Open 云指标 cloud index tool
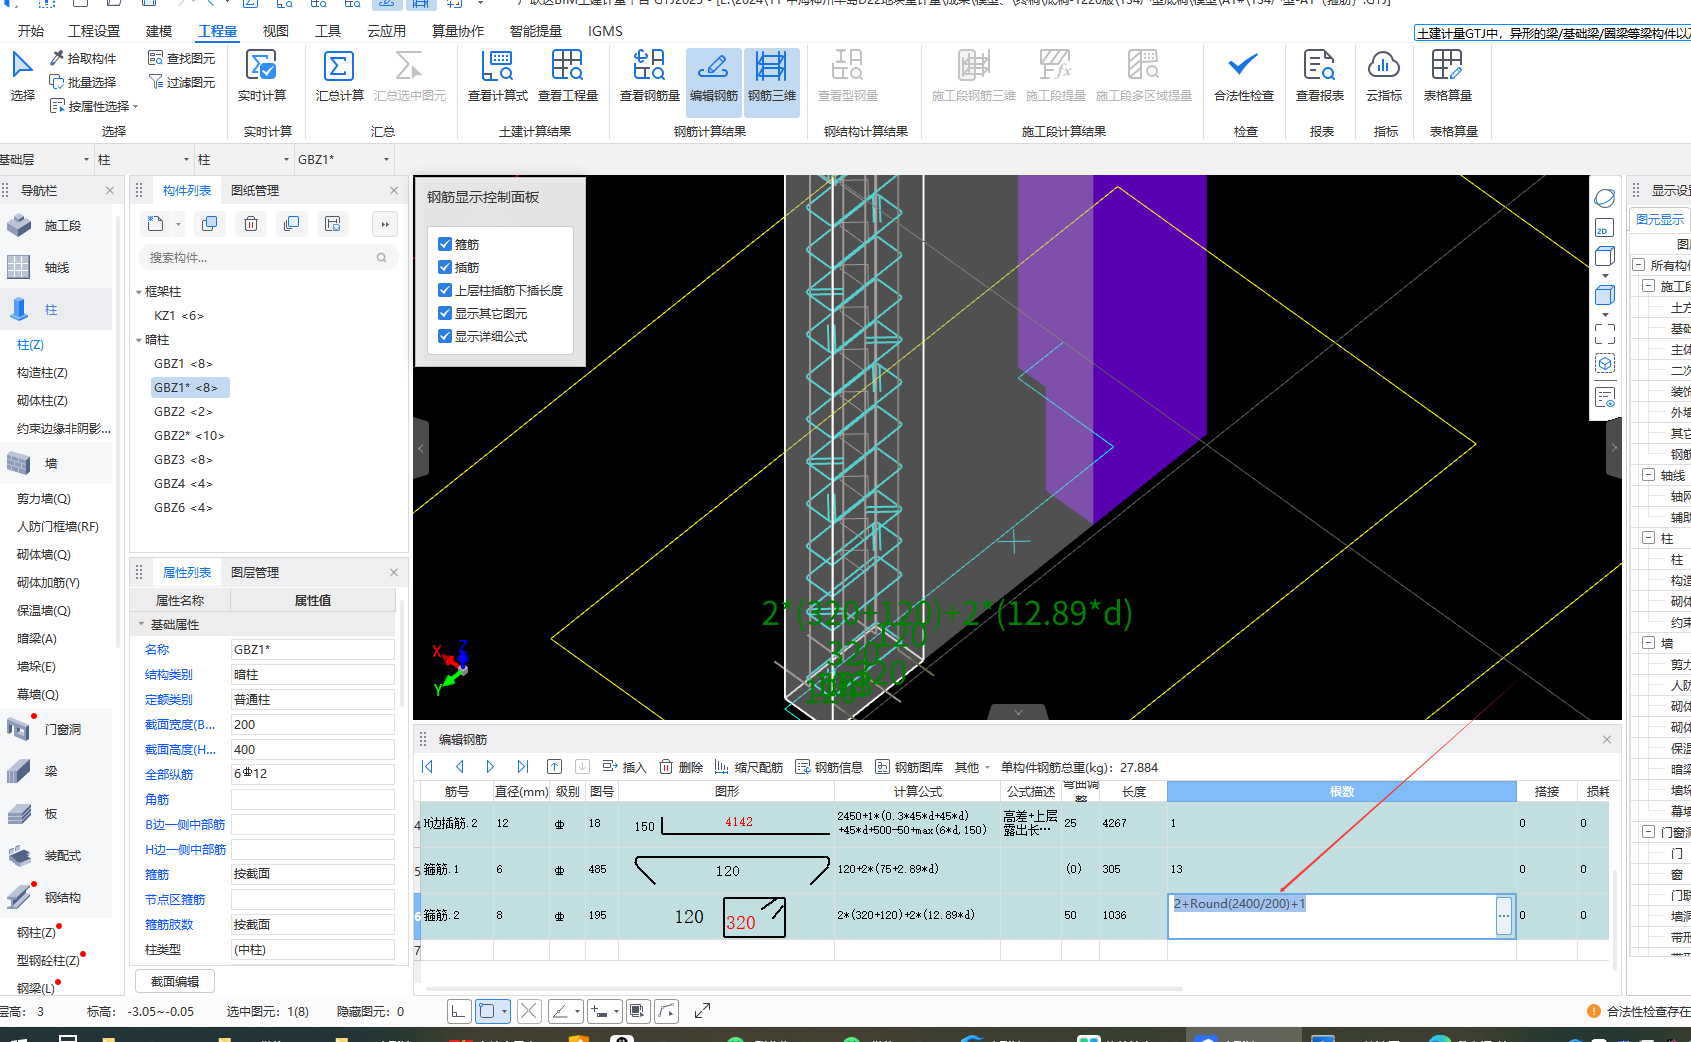Viewport: 1691px width, 1042px height. [x=1384, y=77]
